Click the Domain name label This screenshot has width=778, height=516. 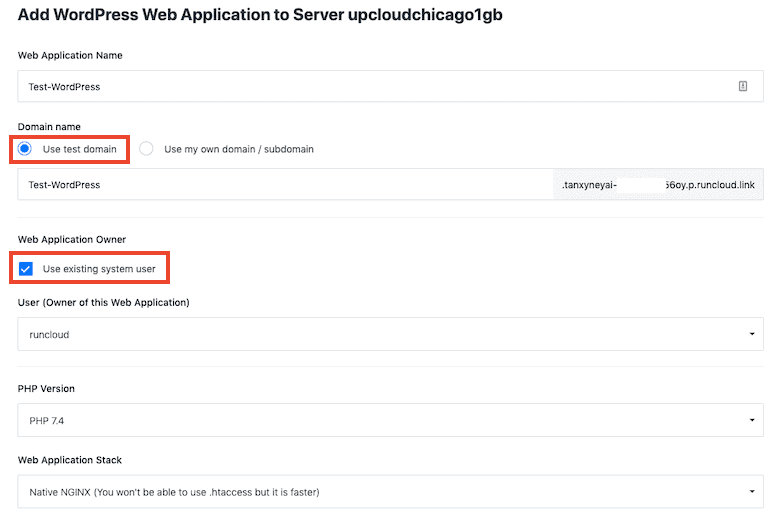click(x=49, y=127)
